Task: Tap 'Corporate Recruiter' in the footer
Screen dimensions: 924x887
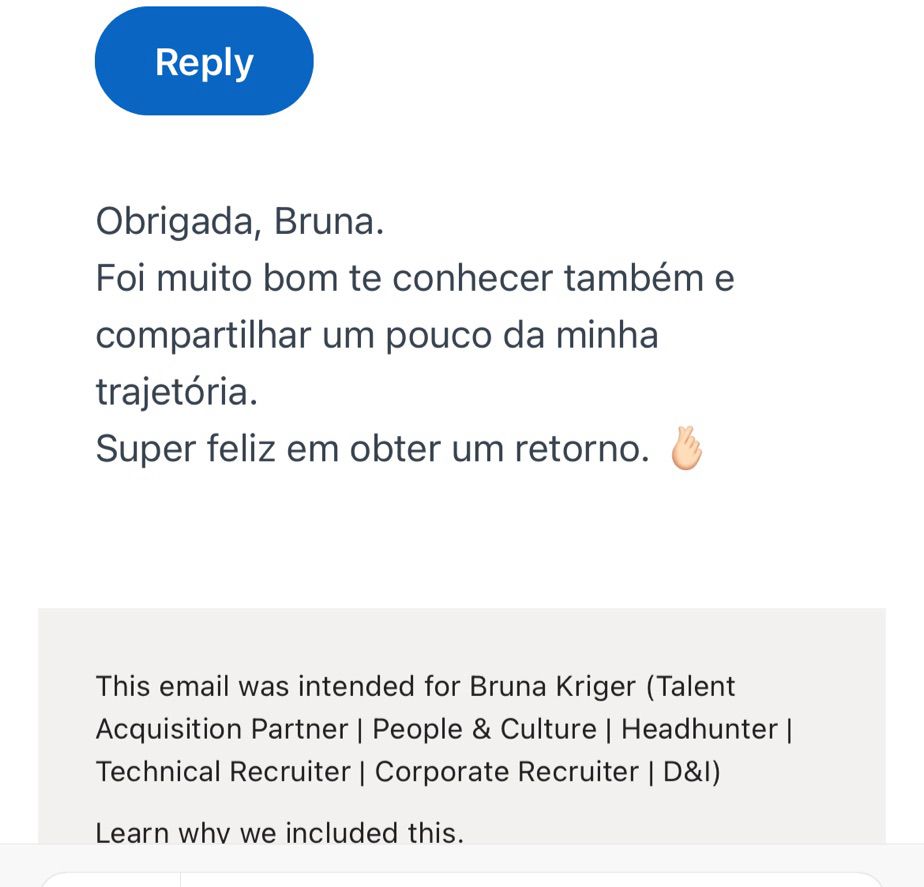Action: point(507,771)
